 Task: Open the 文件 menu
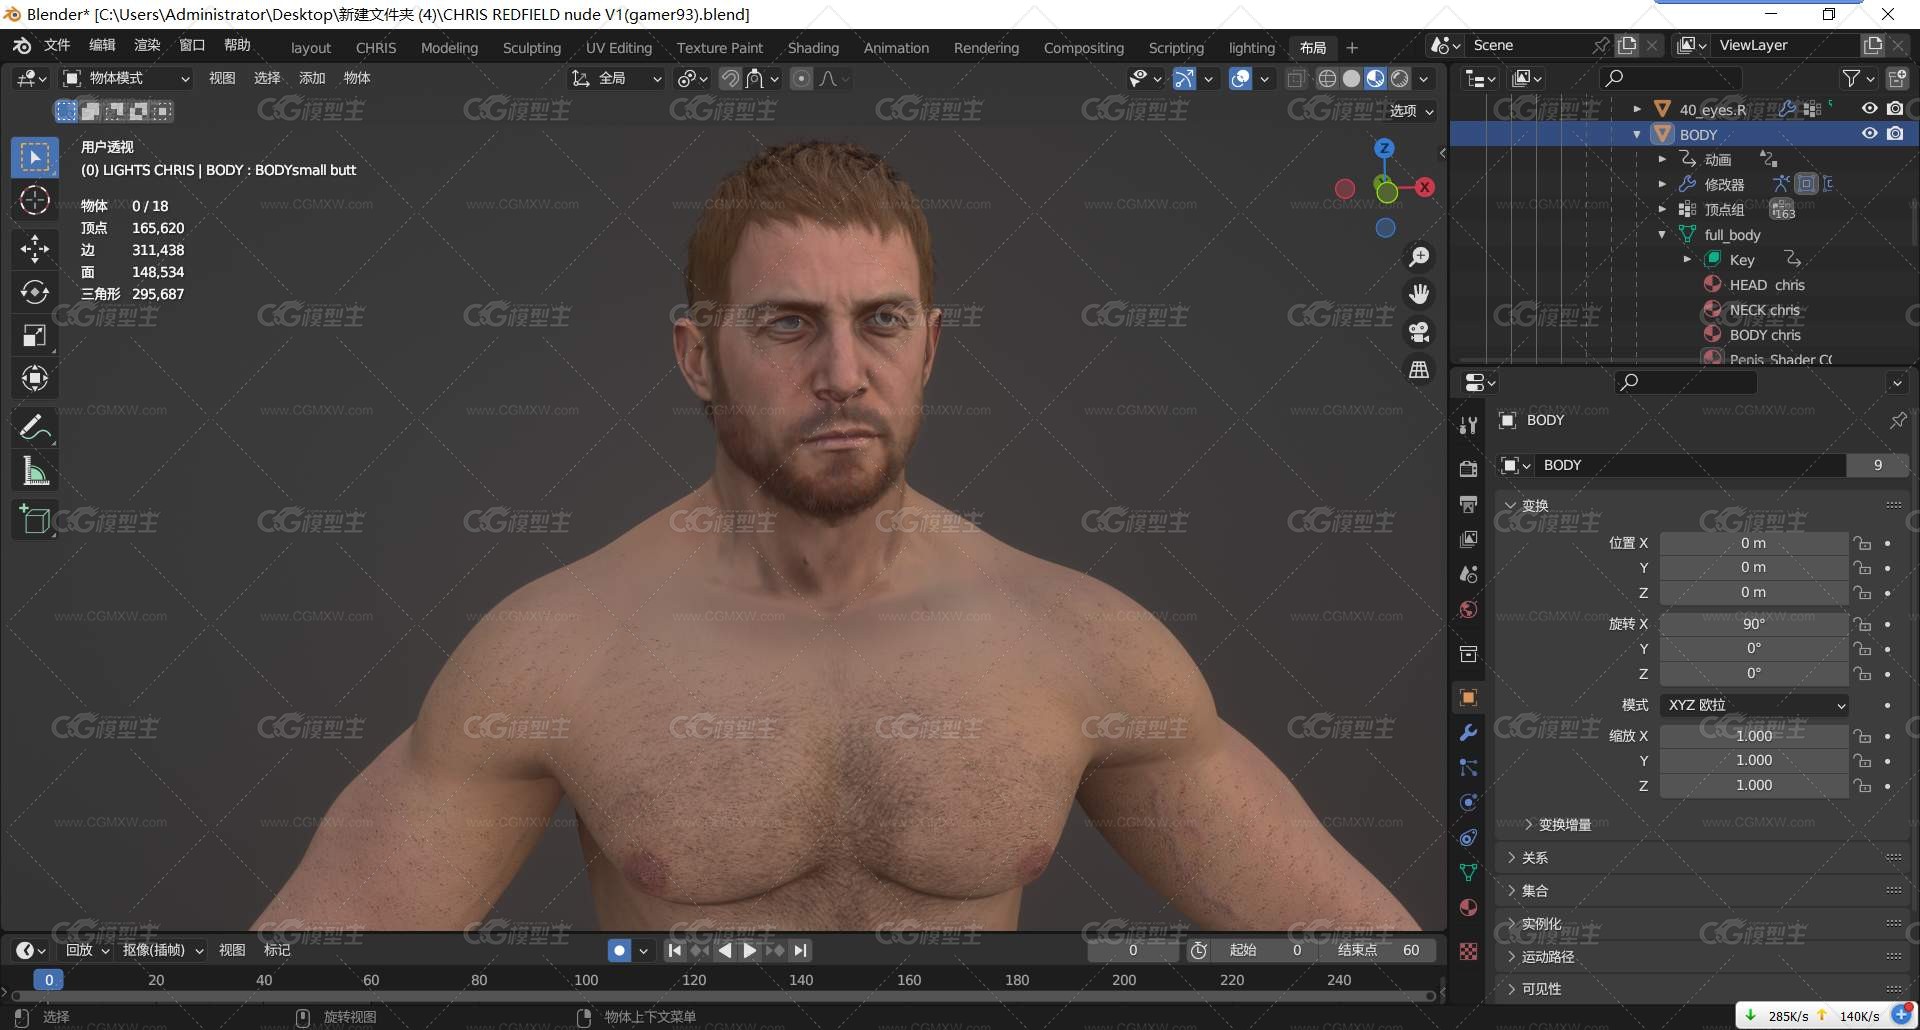(57, 45)
